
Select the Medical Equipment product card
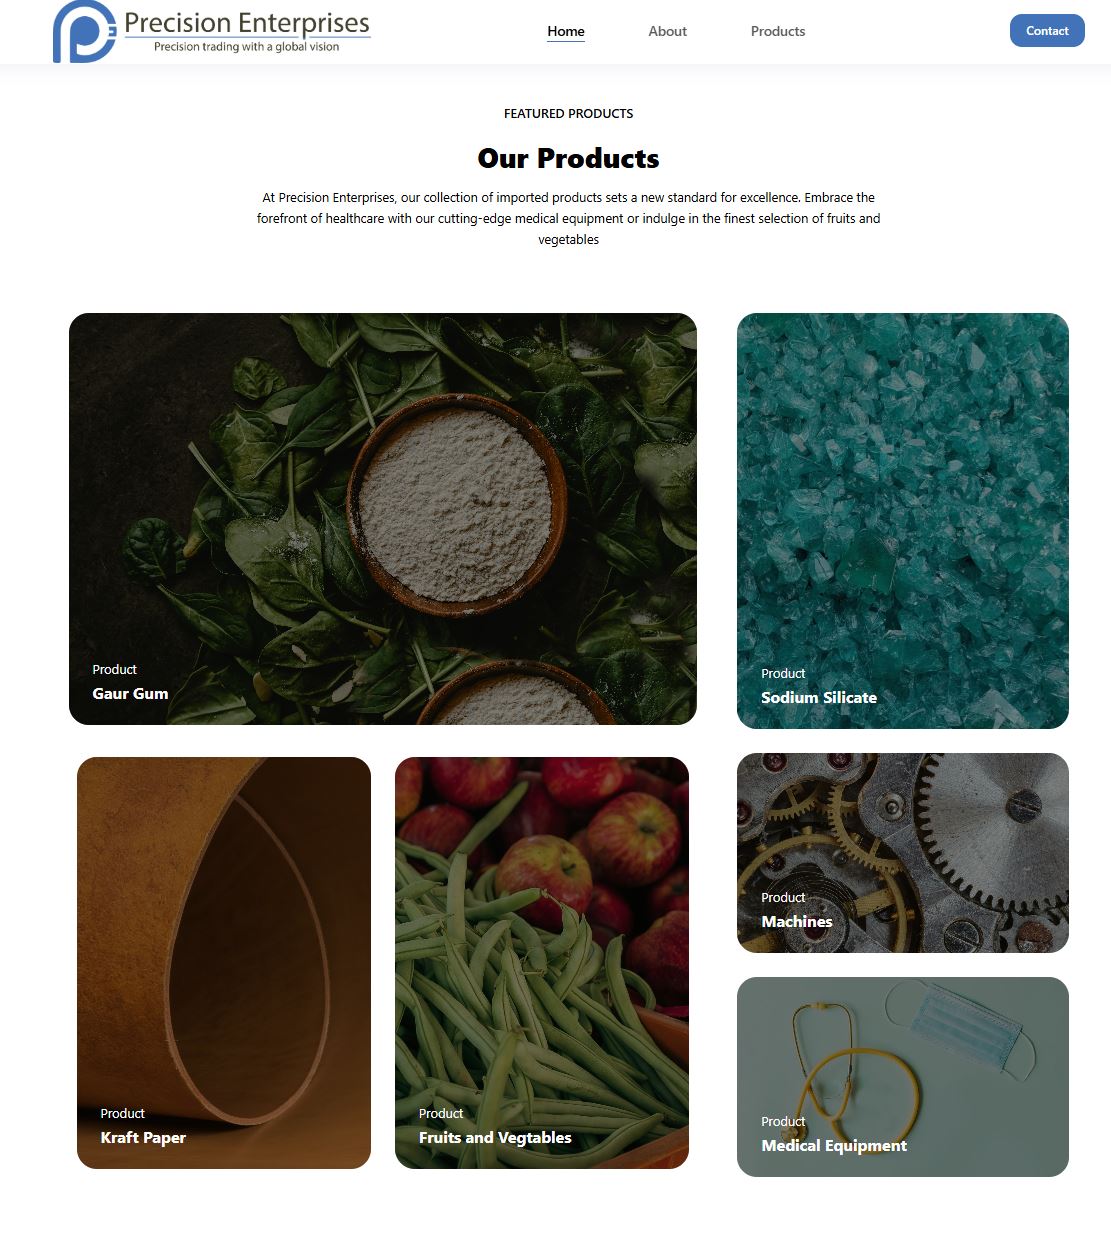coord(903,1077)
